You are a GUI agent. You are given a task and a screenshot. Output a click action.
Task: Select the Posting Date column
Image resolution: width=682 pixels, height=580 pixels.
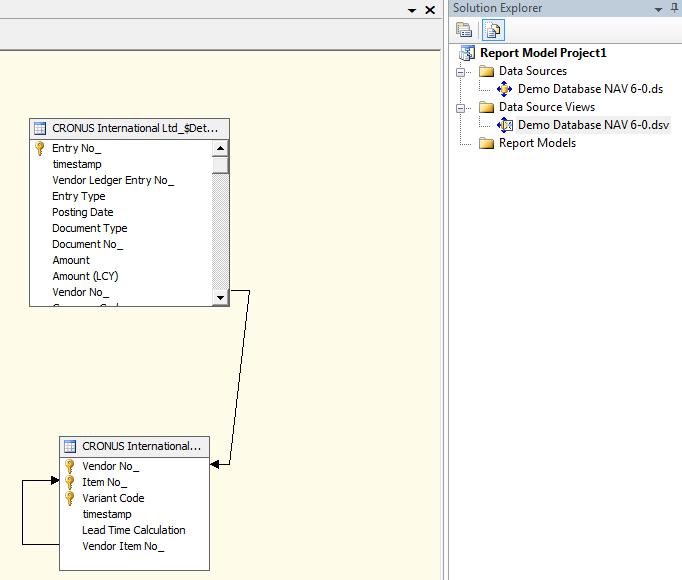click(x=83, y=212)
